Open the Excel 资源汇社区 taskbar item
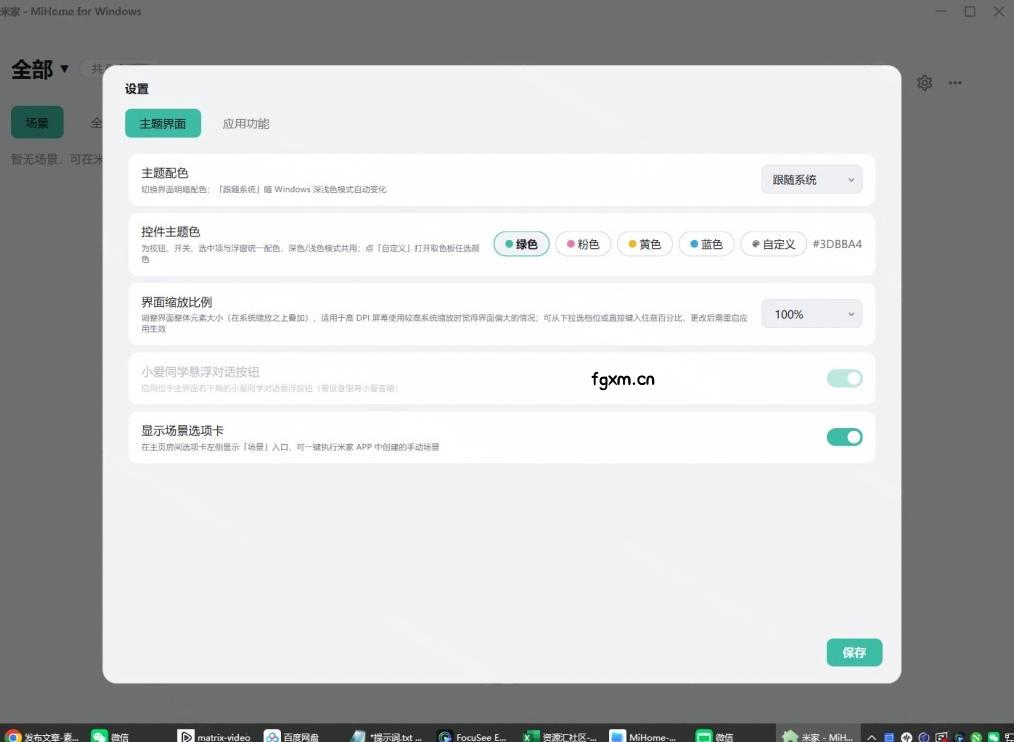This screenshot has width=1014, height=742. (560, 736)
